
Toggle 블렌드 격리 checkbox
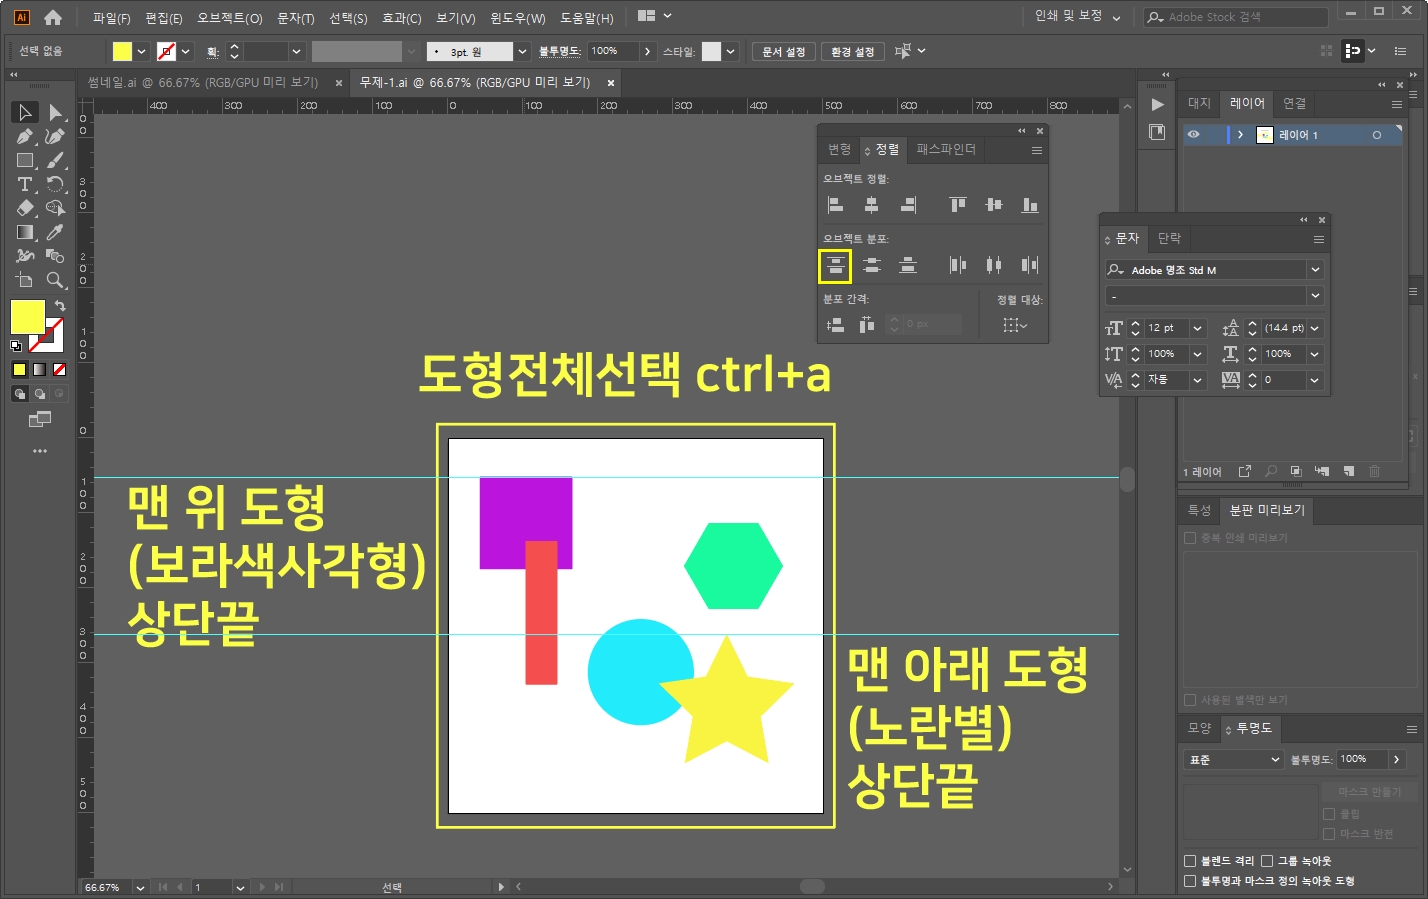pos(1190,861)
